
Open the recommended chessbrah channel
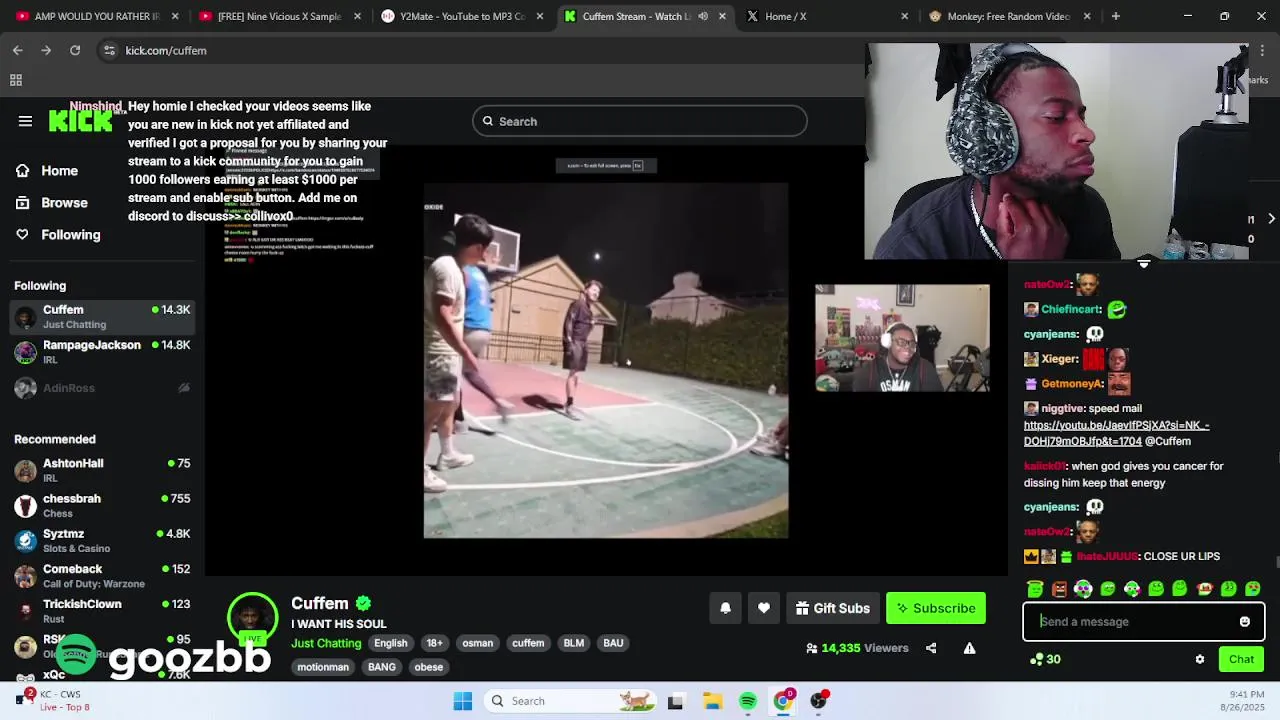coord(102,505)
